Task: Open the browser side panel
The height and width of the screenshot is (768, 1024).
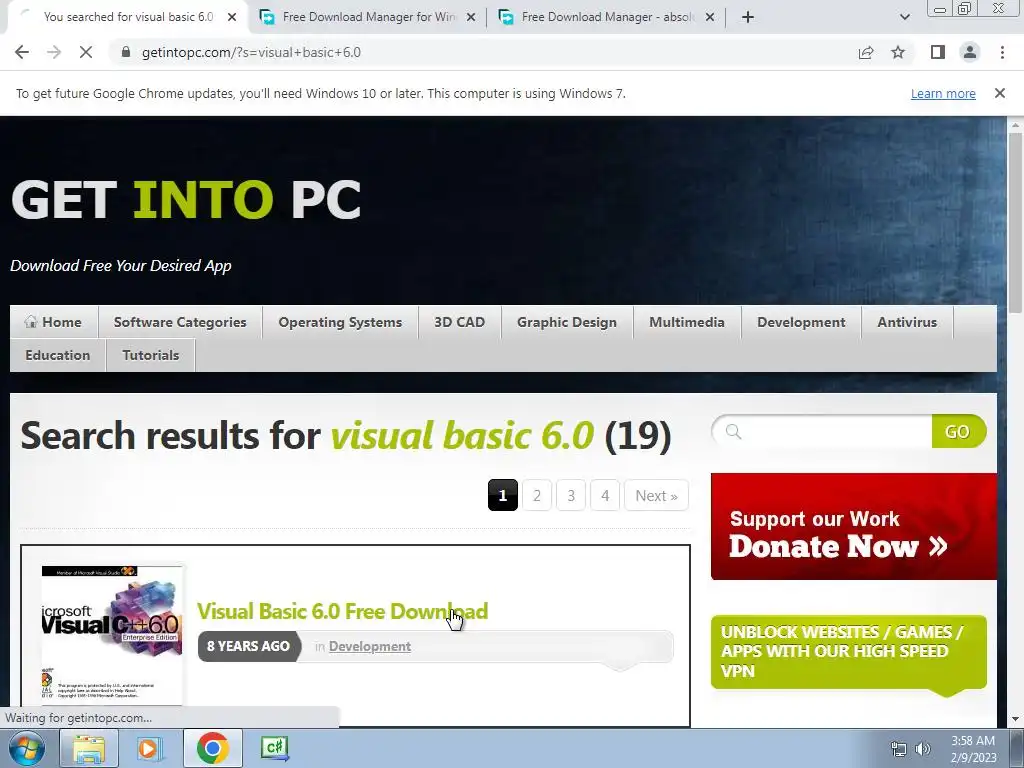Action: [x=938, y=52]
